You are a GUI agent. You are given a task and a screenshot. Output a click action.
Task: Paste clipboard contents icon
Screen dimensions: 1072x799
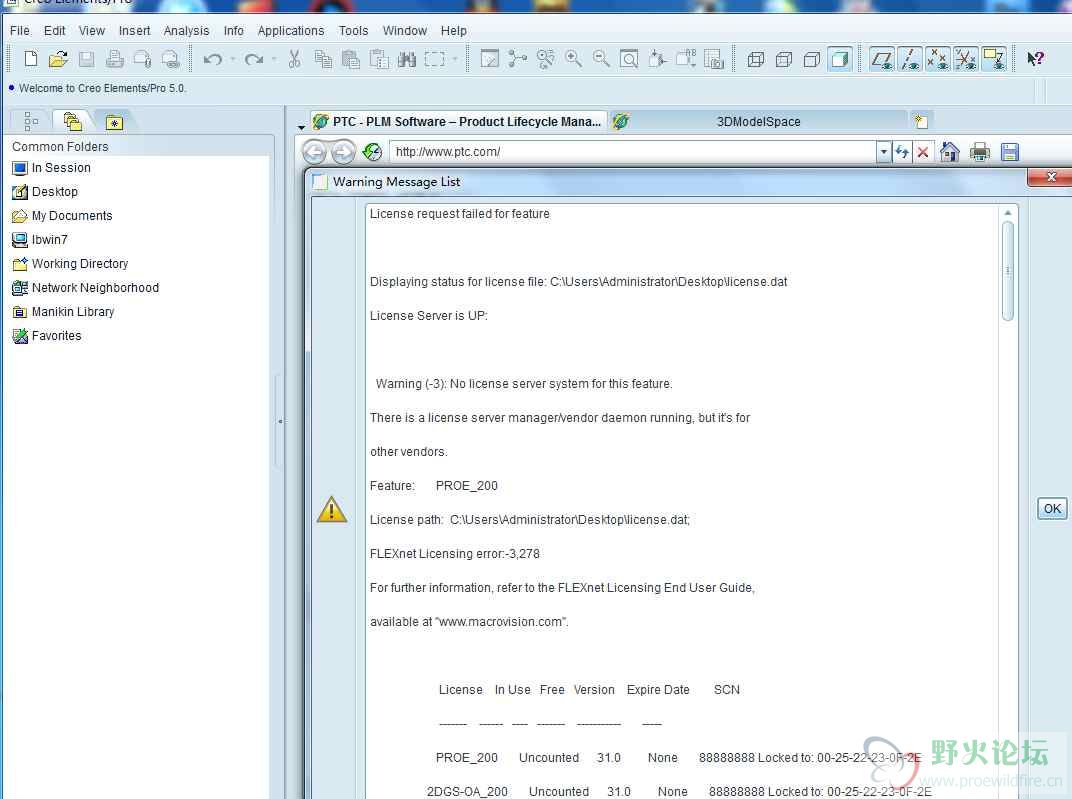click(x=351, y=59)
